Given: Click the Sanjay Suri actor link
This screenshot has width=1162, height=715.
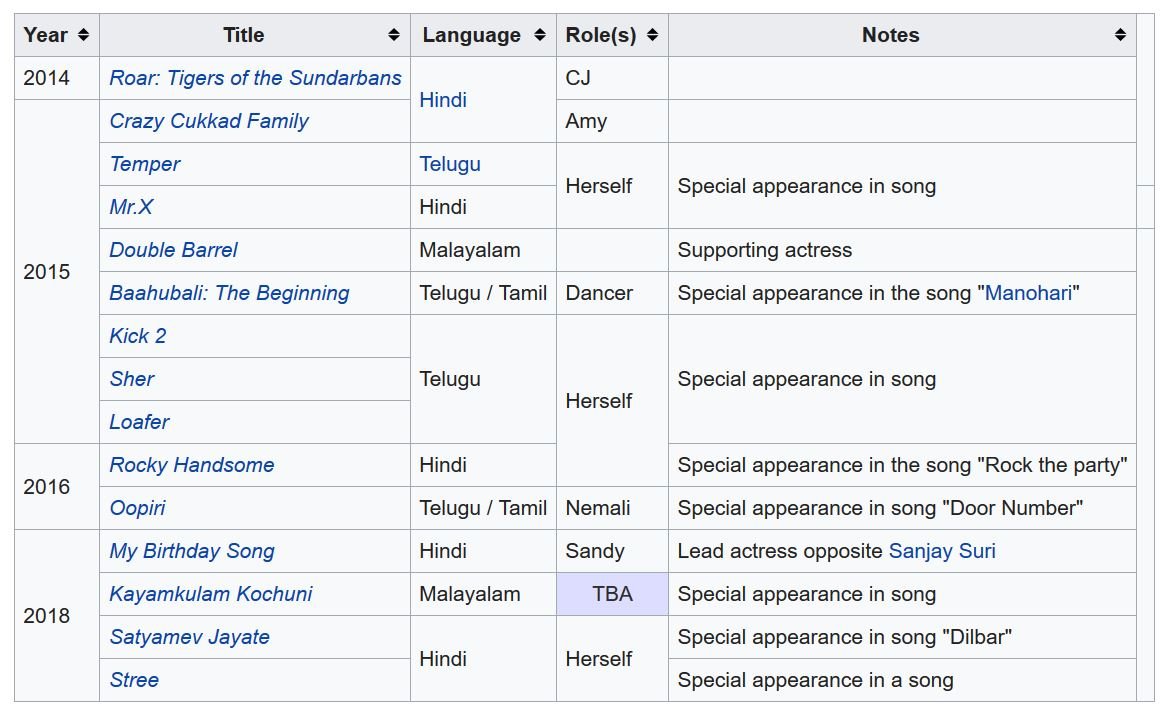Looking at the screenshot, I should [942, 551].
